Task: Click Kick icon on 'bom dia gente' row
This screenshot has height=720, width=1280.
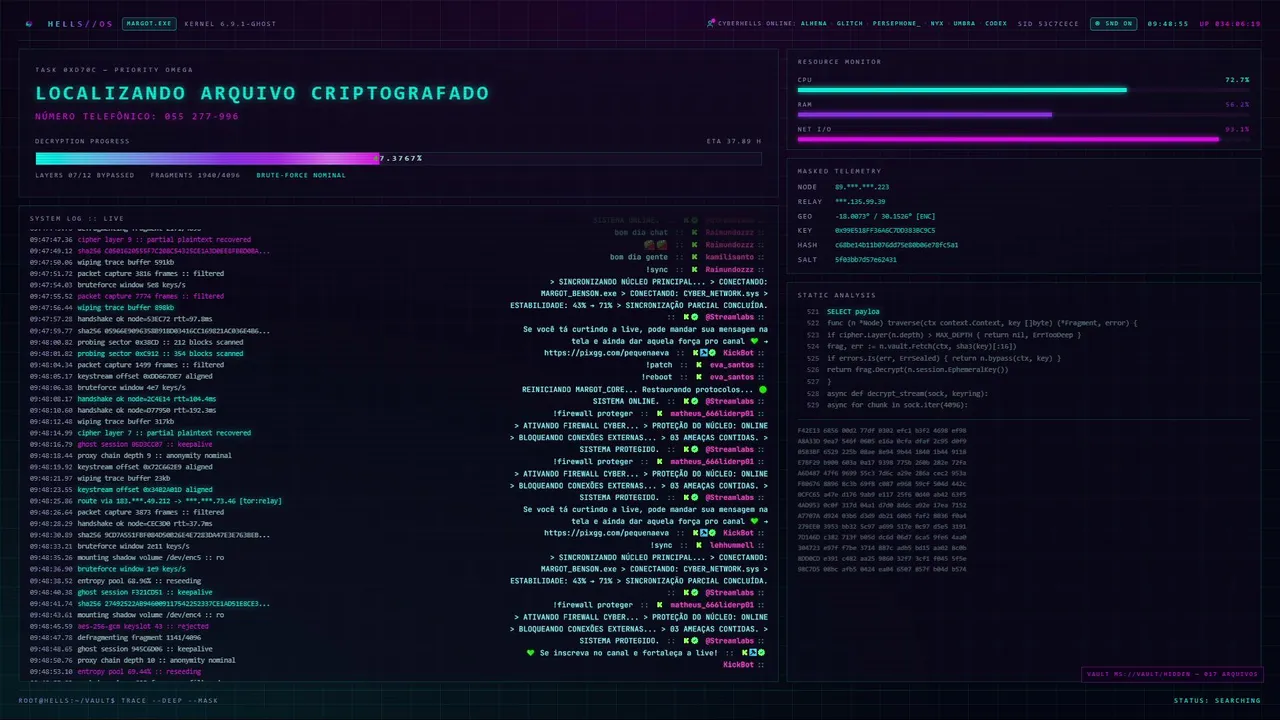Action: tap(696, 257)
